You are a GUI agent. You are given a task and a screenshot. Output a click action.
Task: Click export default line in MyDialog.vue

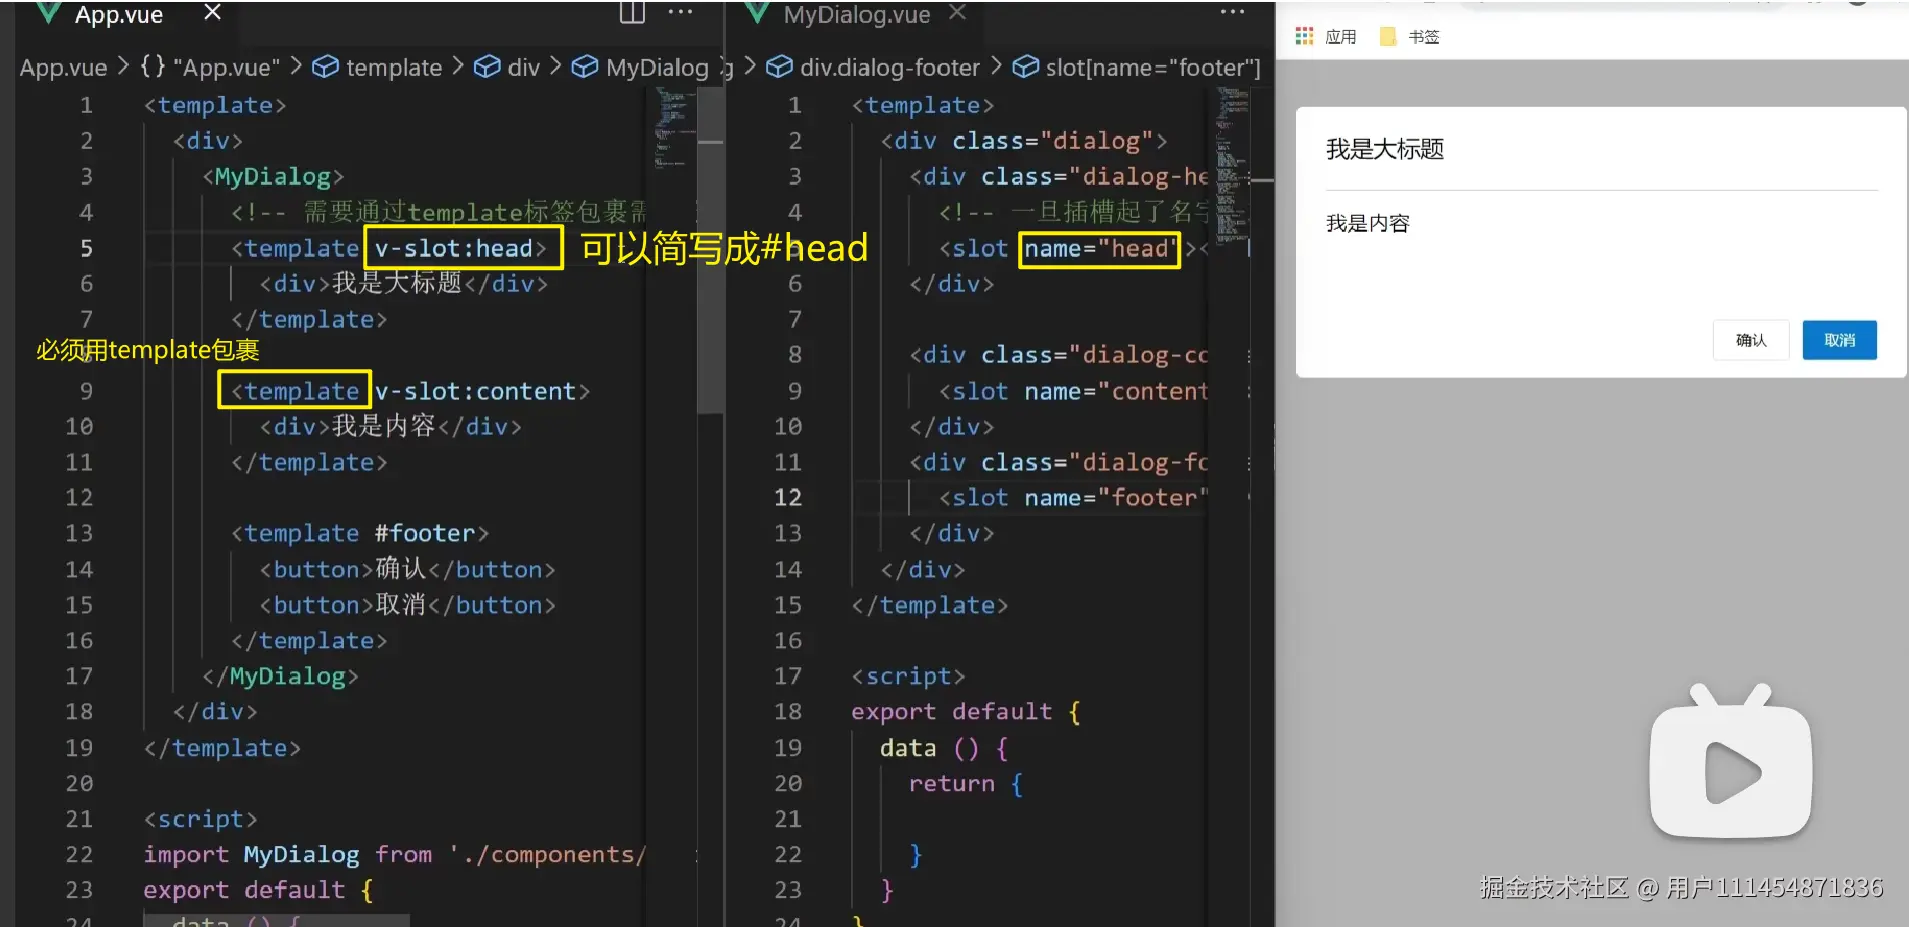coord(966,712)
